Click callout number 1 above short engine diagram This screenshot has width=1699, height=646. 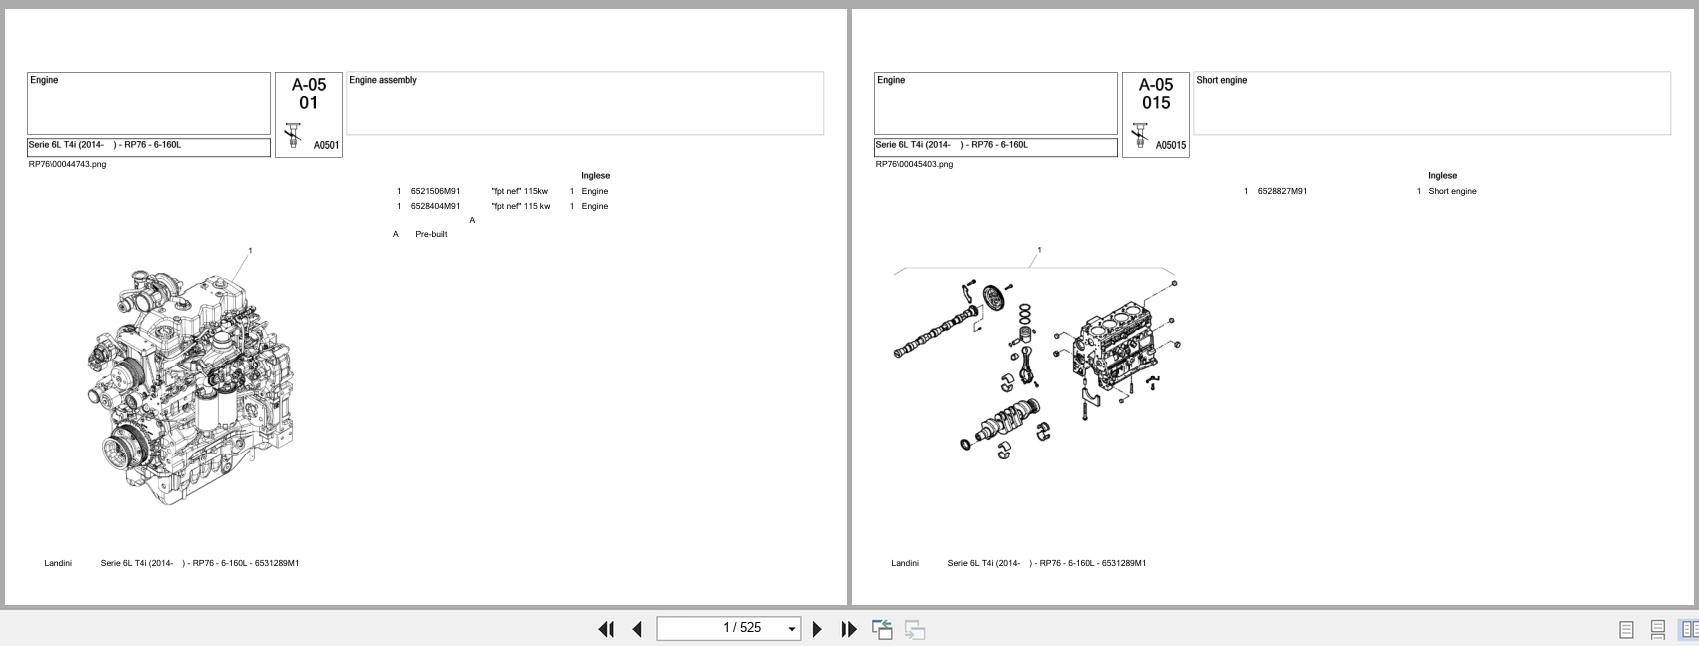click(1039, 250)
